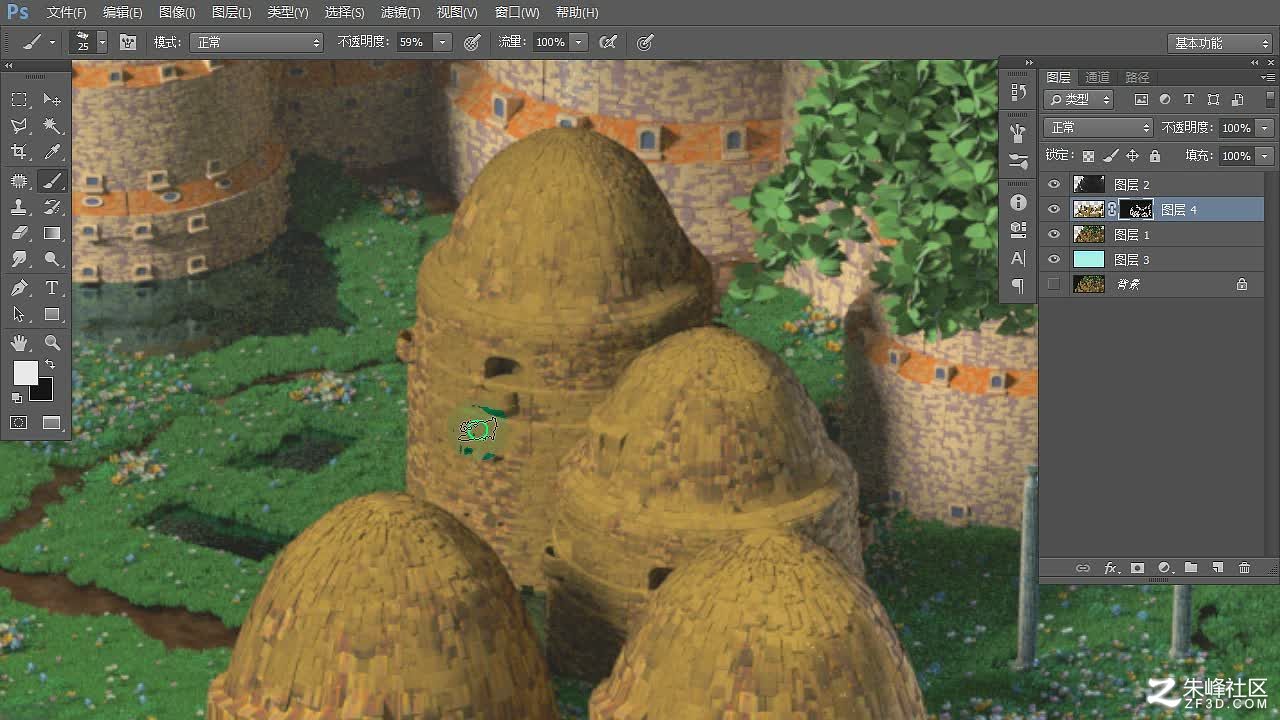
Task: Open the layer 填充 fill dropdown arrow
Action: point(1265,156)
